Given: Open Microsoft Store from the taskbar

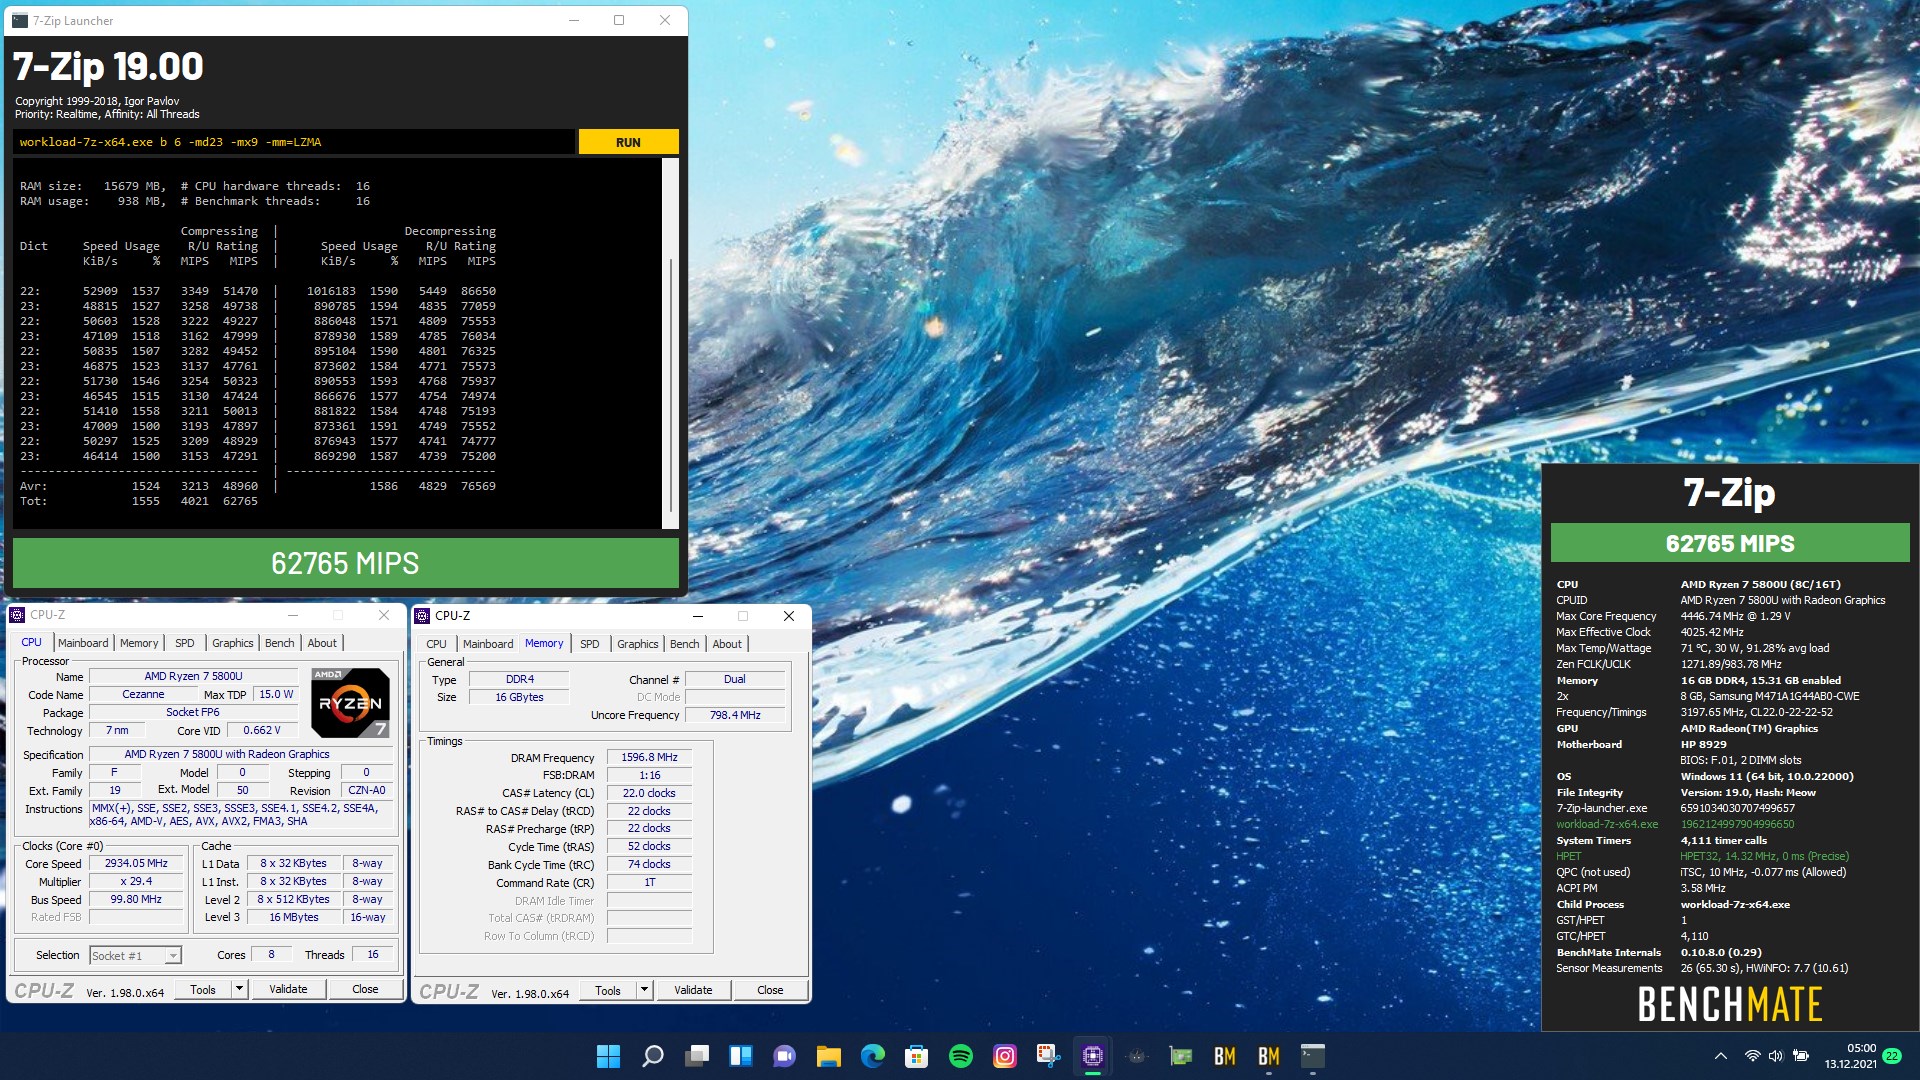Looking at the screenshot, I should click(916, 1056).
